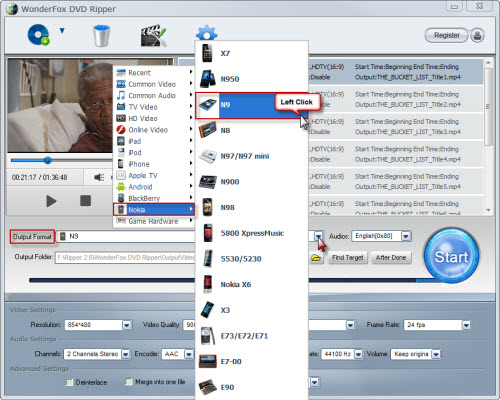Open the TV Video category

click(x=154, y=107)
